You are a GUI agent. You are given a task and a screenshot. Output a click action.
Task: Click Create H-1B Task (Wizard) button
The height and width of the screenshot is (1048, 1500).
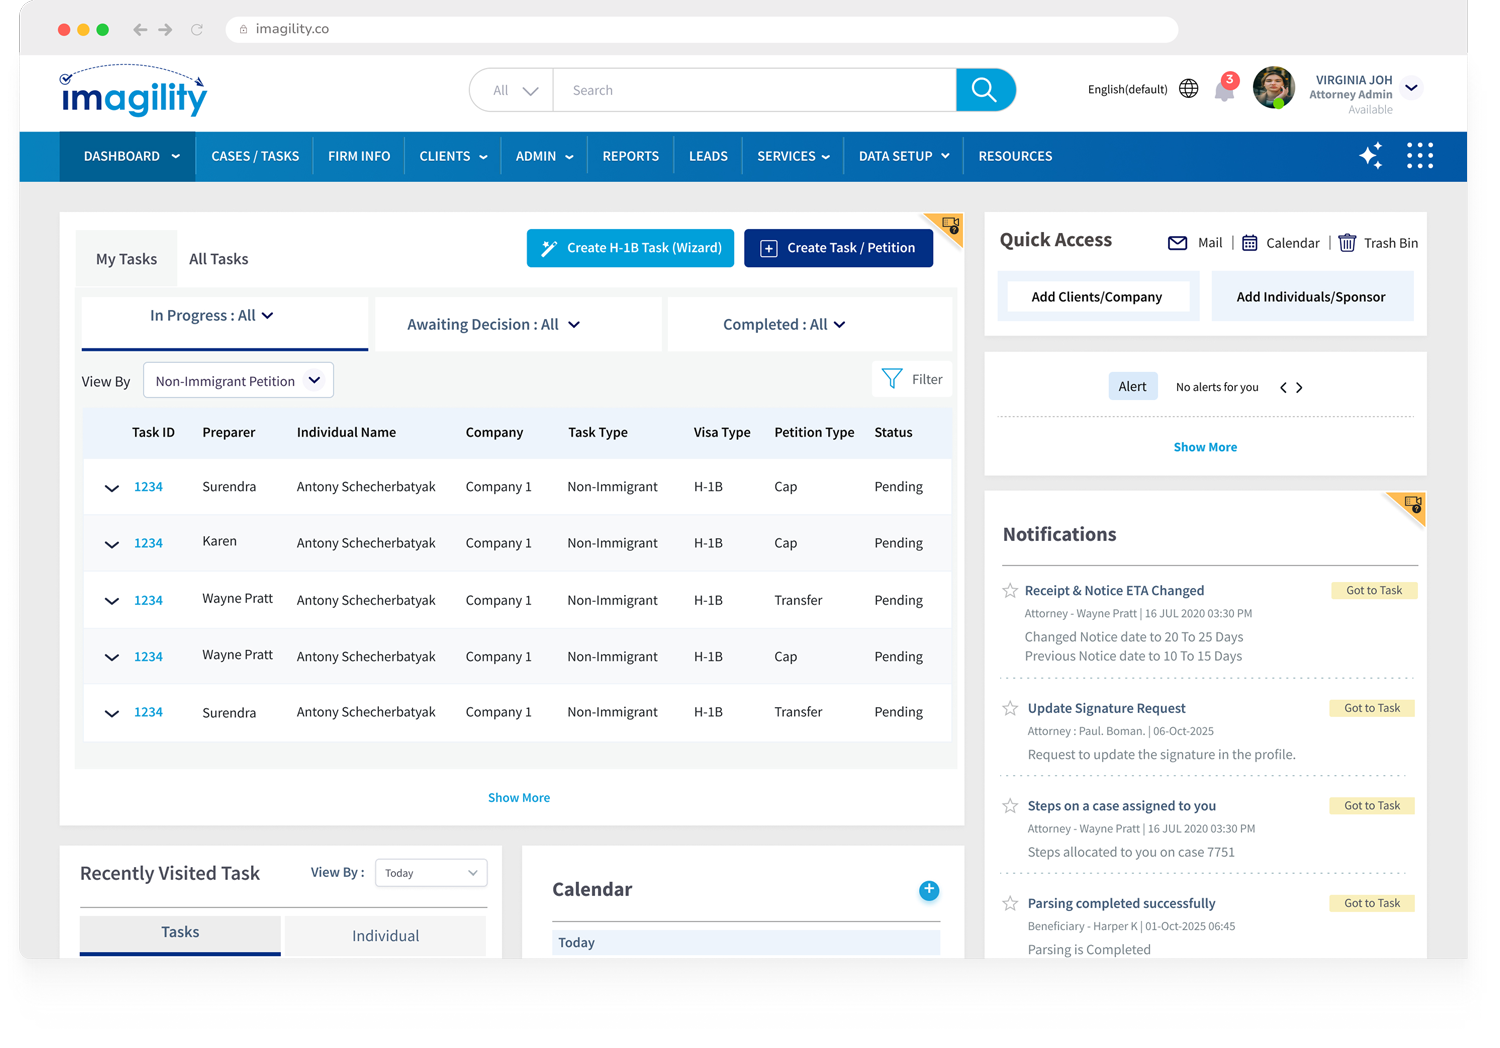pos(630,248)
